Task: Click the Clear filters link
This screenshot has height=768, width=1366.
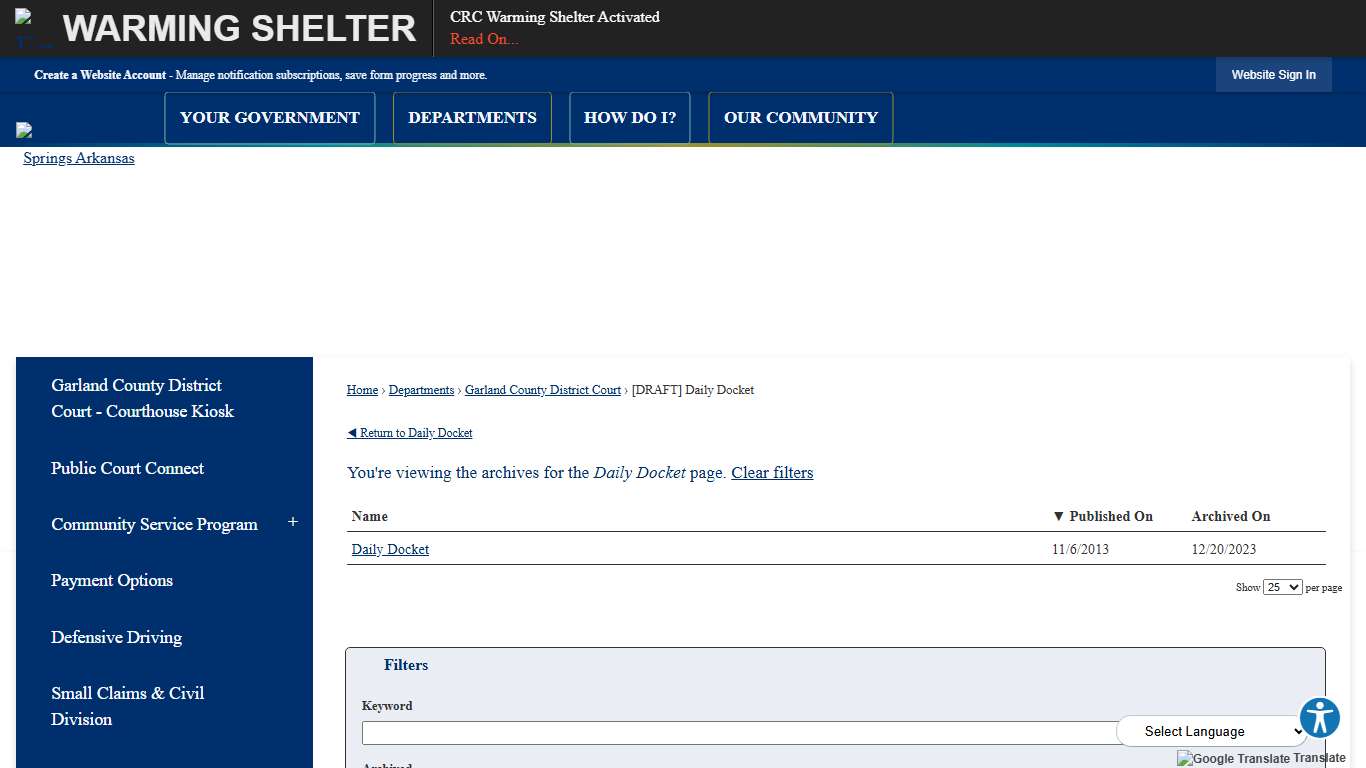Action: tap(772, 472)
